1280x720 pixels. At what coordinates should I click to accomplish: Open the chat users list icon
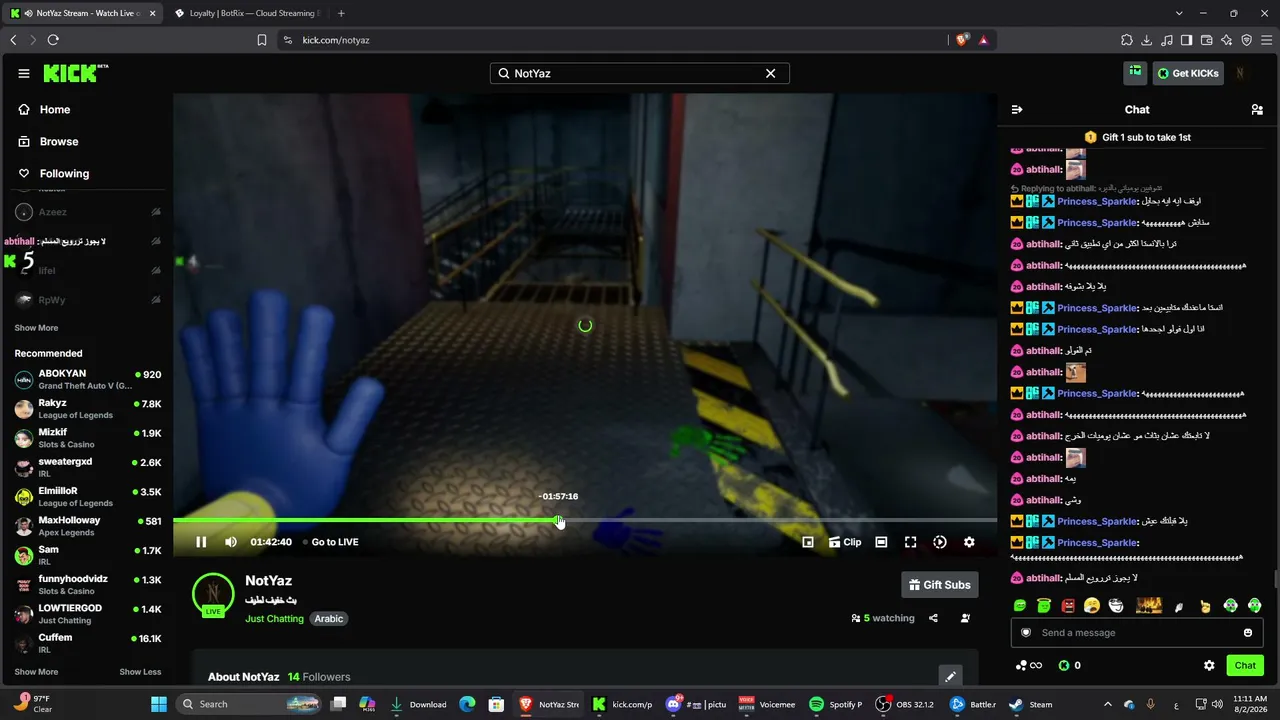pyautogui.click(x=1257, y=110)
